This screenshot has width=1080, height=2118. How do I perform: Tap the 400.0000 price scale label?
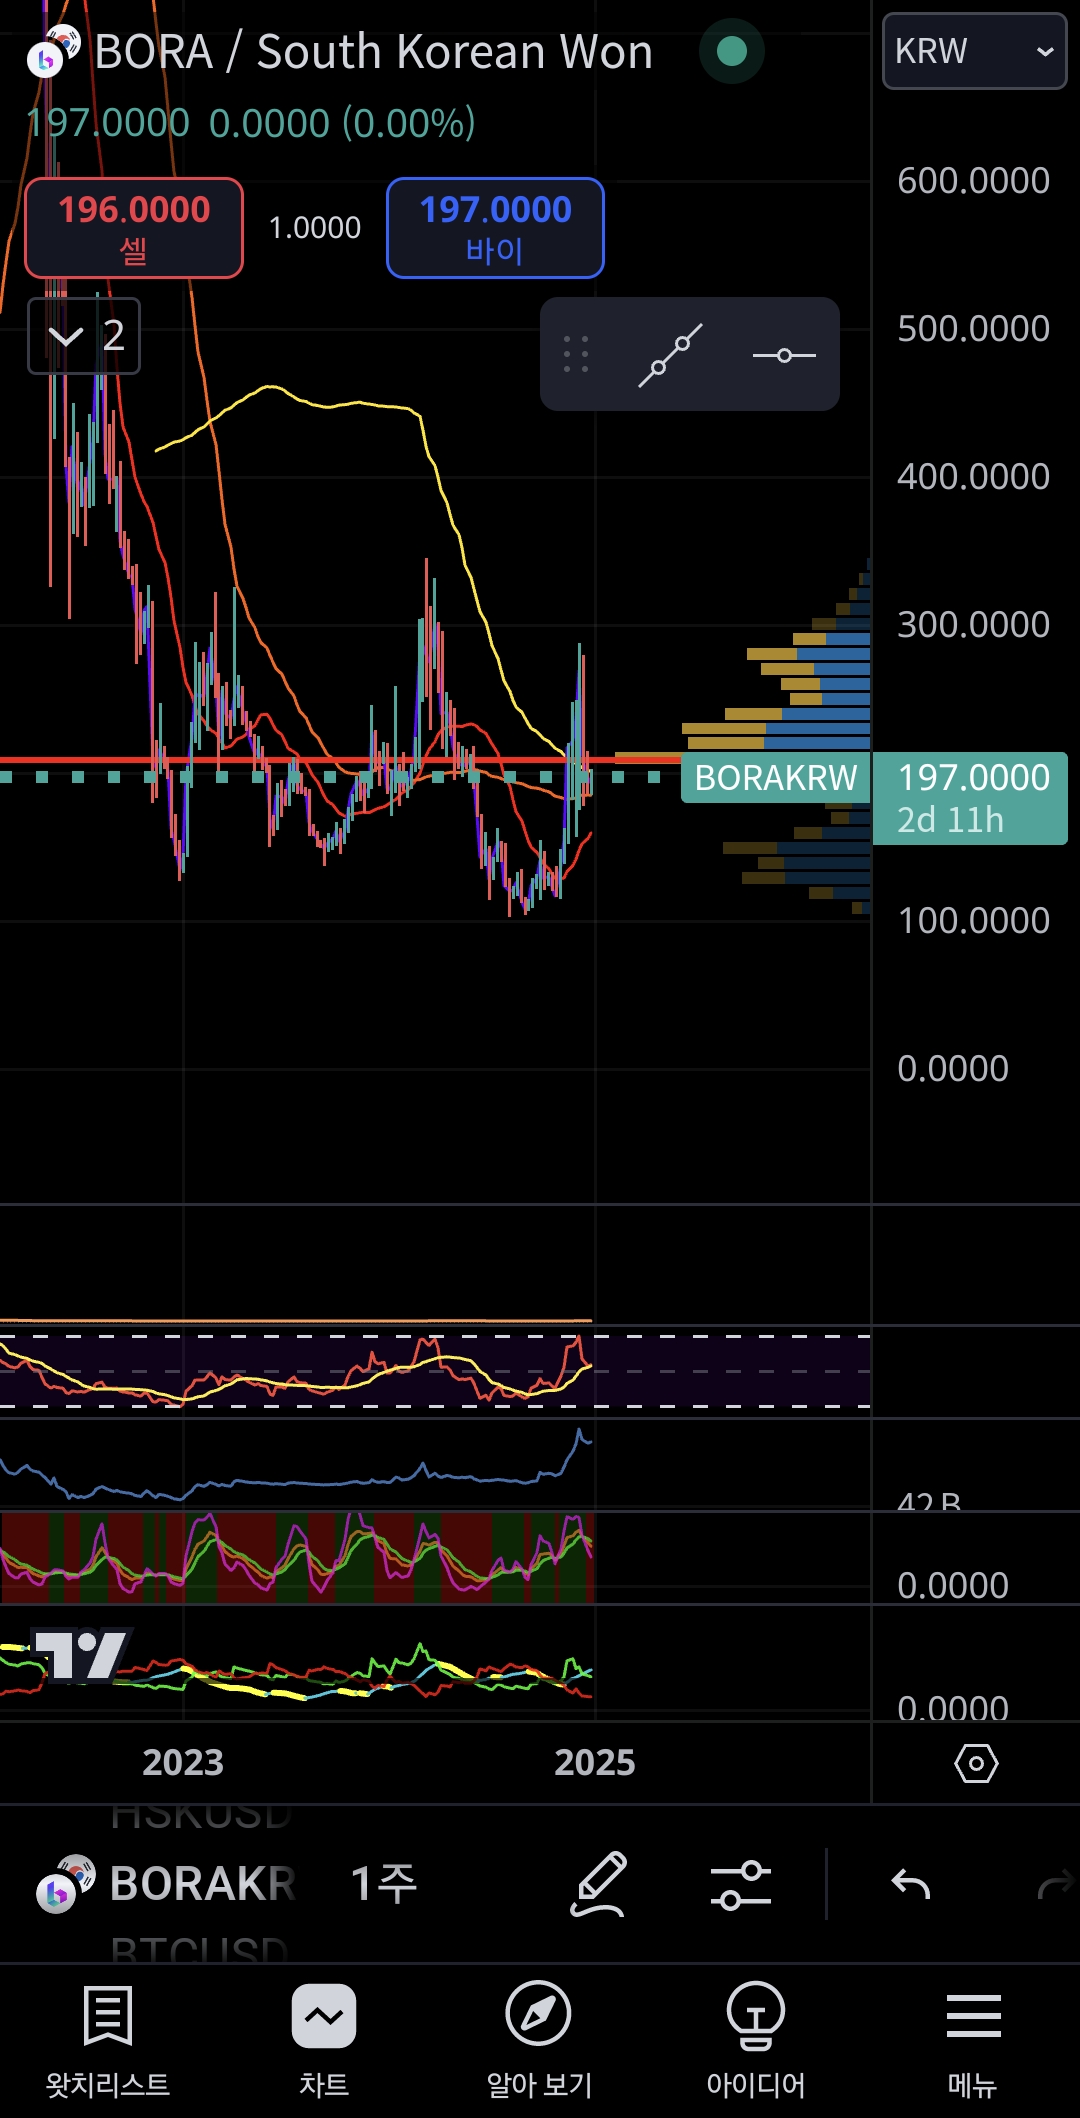973,477
